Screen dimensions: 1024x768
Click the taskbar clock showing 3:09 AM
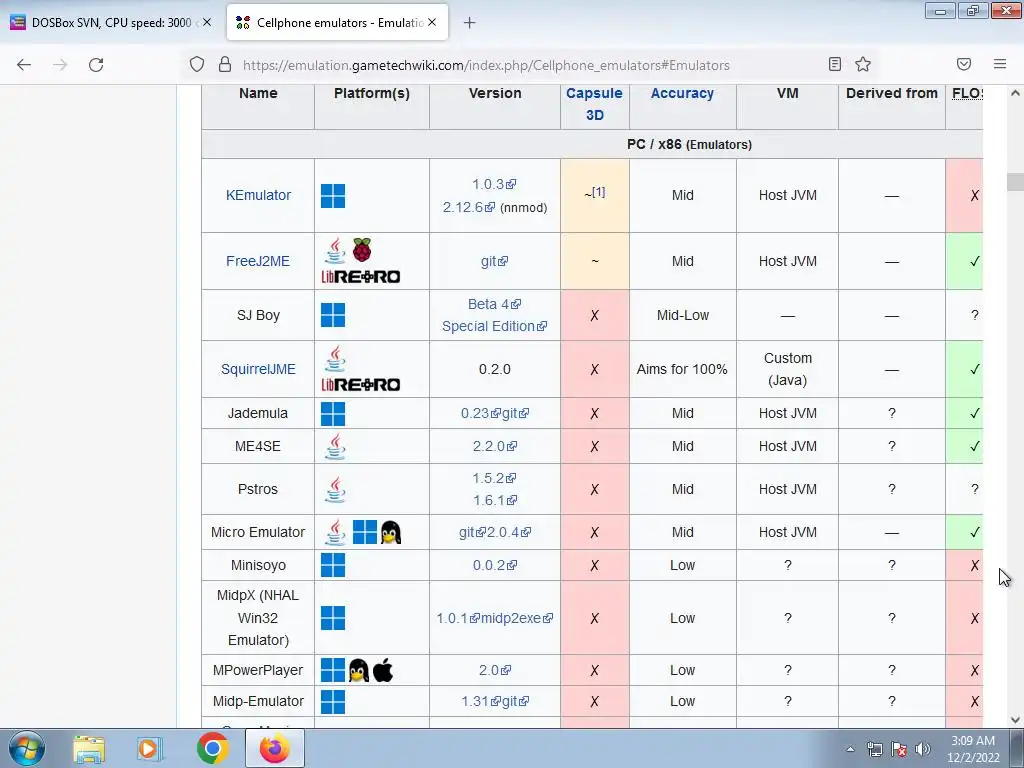(973, 749)
